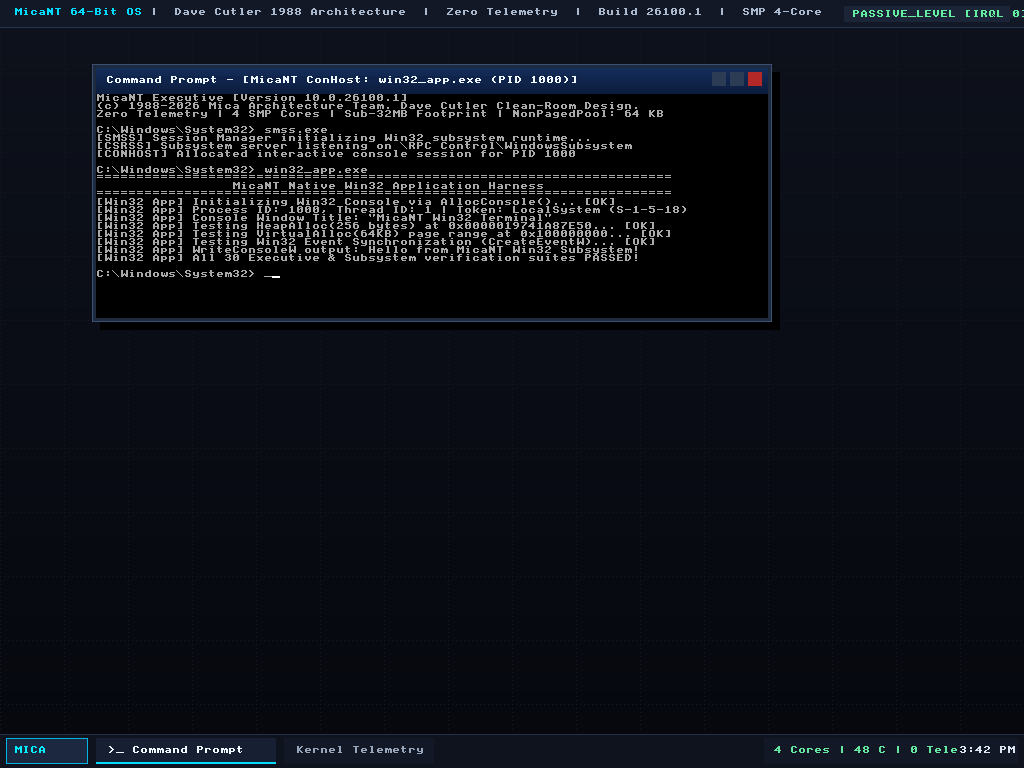Click the [SMSS] Session Manager line
The image size is (1024, 768).
[344, 138]
